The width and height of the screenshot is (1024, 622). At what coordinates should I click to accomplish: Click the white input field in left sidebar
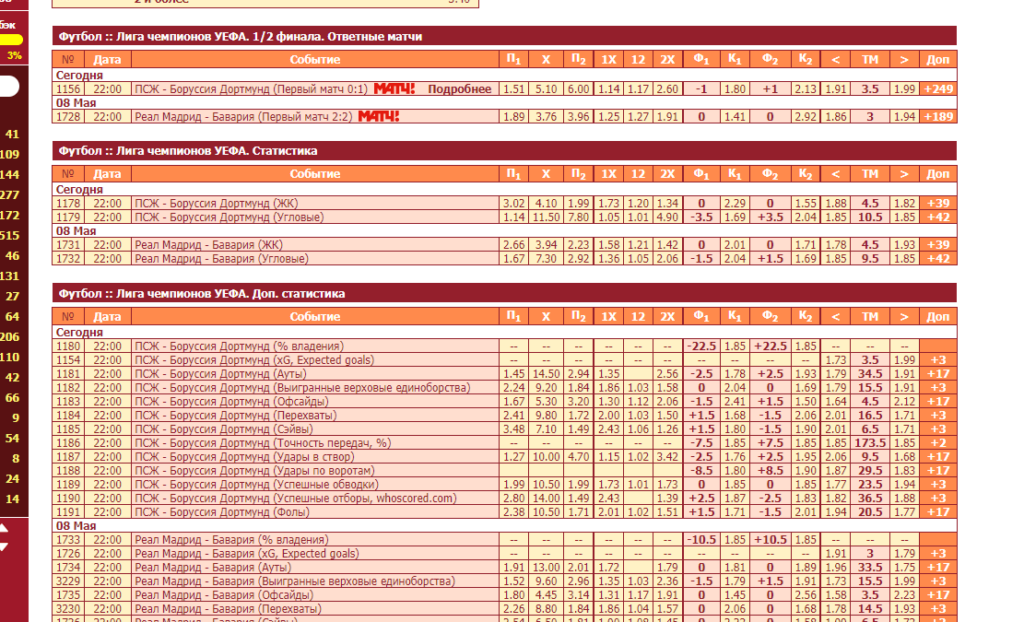[x=8, y=86]
